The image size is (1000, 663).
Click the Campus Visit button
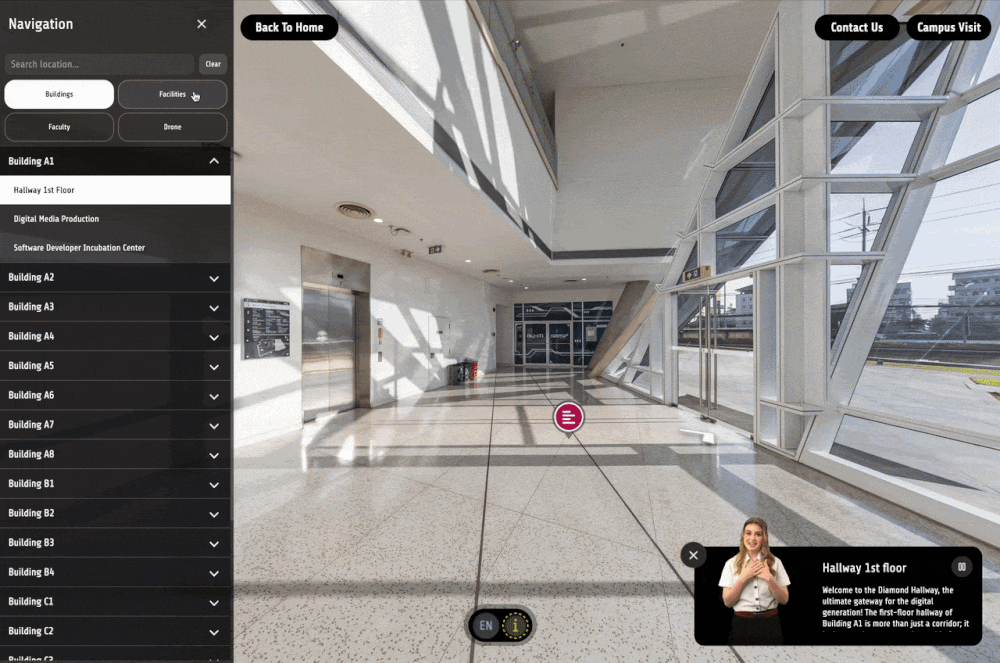pos(948,27)
